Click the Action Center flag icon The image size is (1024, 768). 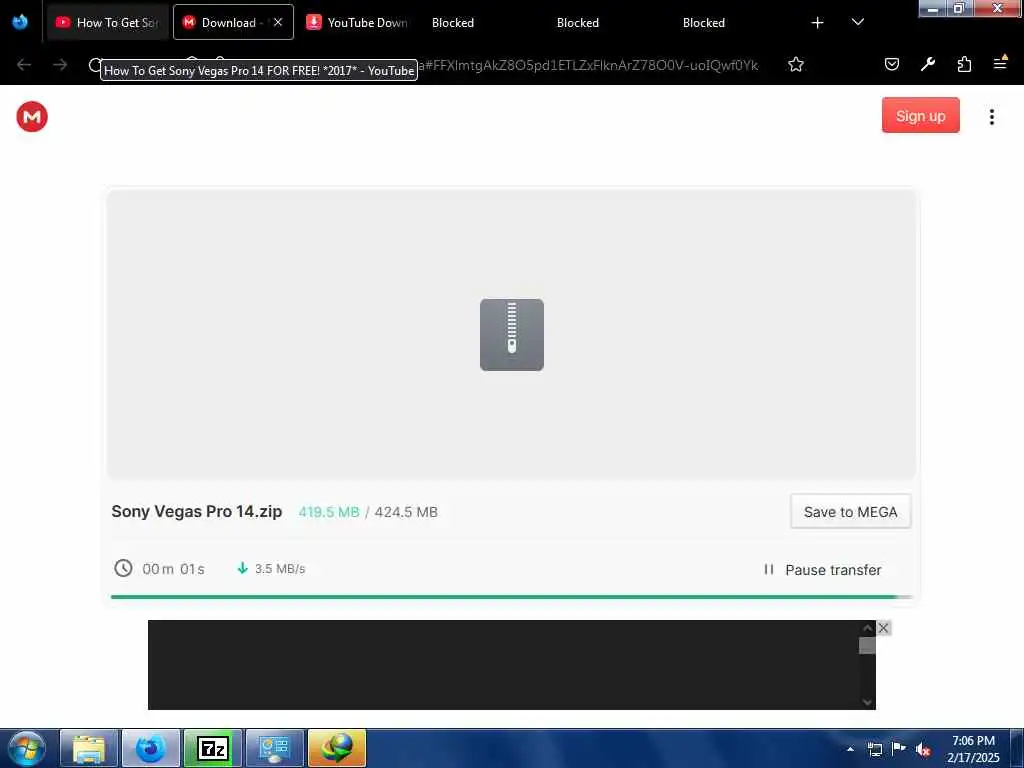pyautogui.click(x=899, y=748)
